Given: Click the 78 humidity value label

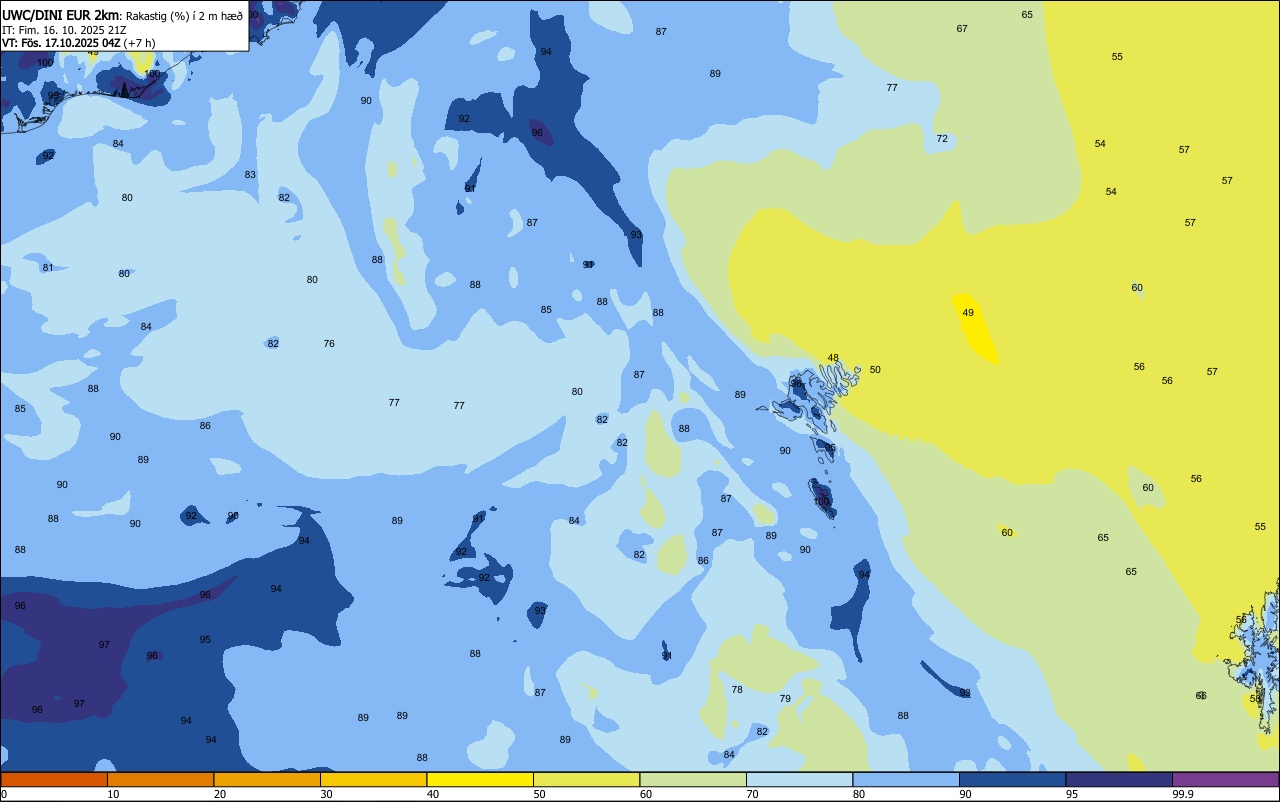Looking at the screenshot, I should [737, 690].
